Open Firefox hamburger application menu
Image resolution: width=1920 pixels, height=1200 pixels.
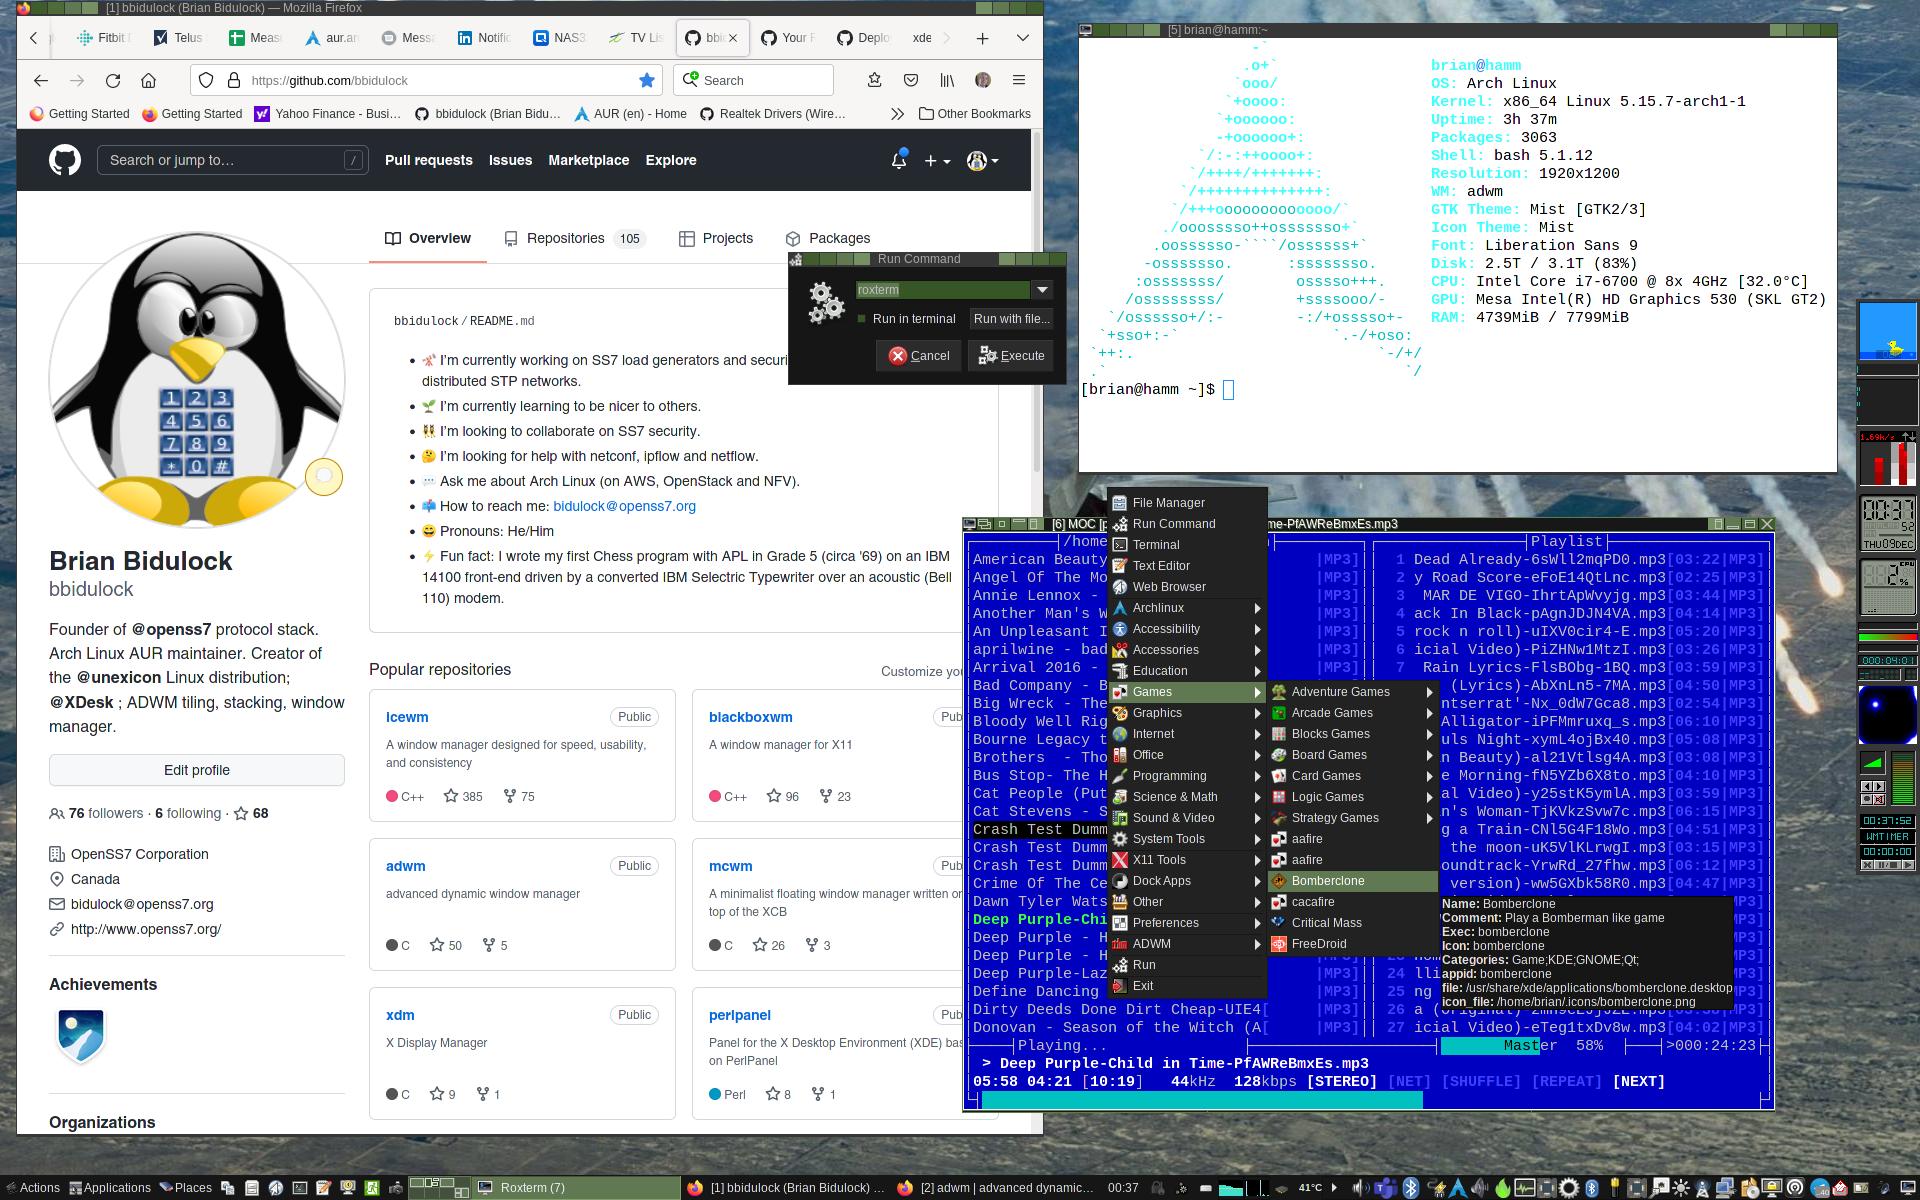1018,80
